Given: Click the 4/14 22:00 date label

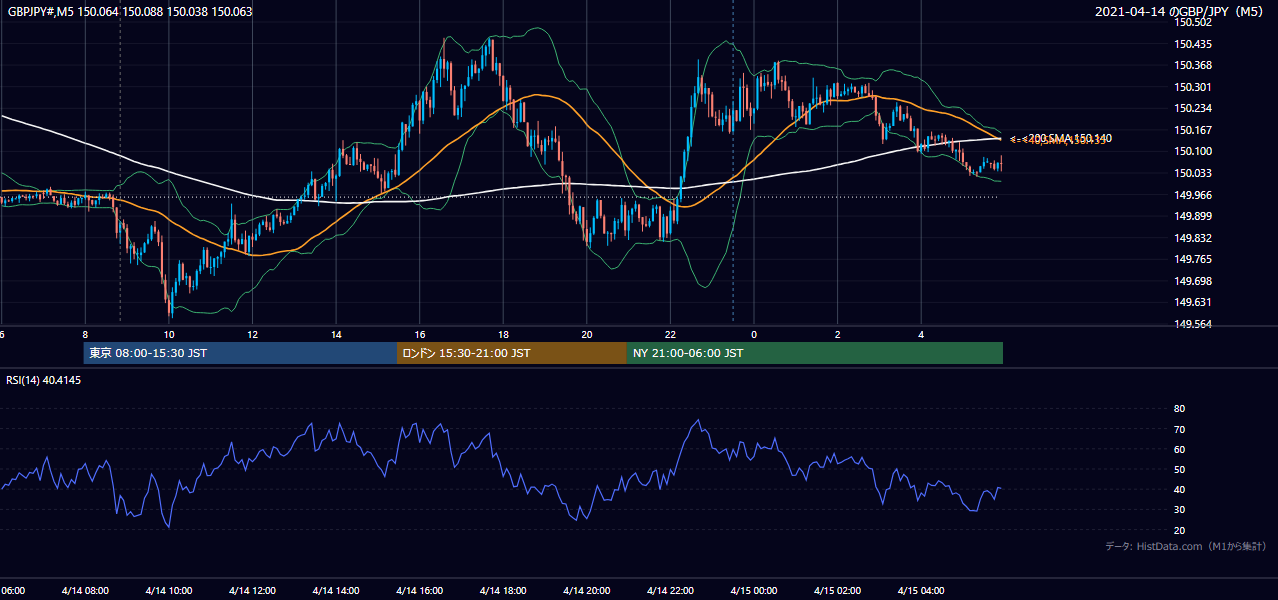Looking at the screenshot, I should 670,591.
